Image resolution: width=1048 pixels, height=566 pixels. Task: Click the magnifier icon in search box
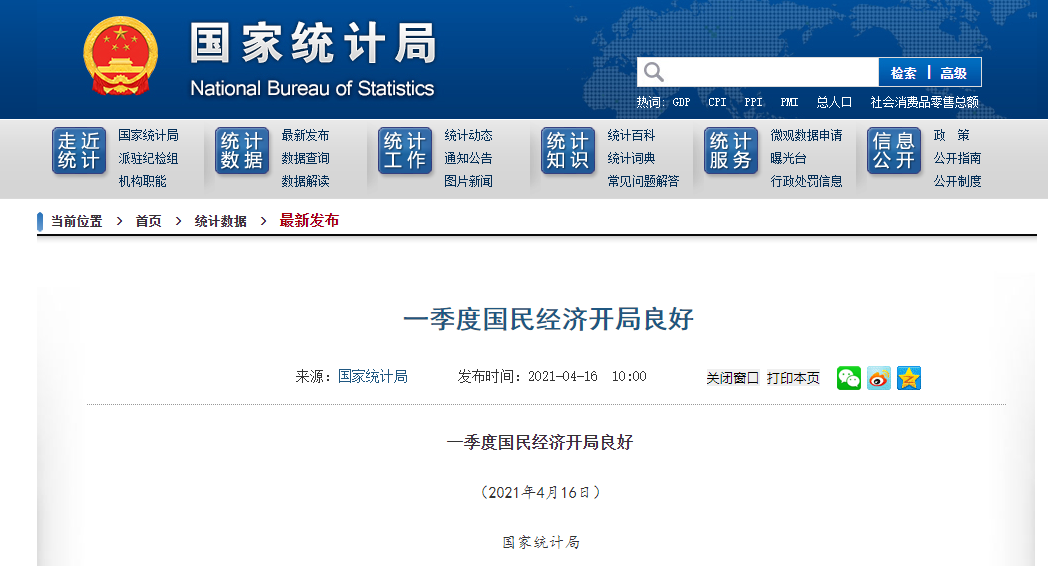tap(654, 72)
